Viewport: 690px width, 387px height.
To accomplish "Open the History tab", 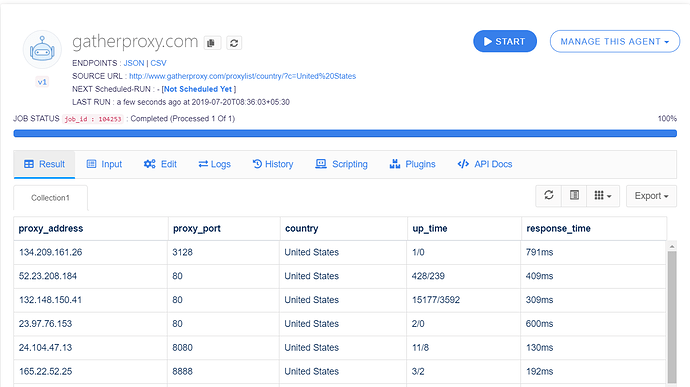I will [x=273, y=164].
